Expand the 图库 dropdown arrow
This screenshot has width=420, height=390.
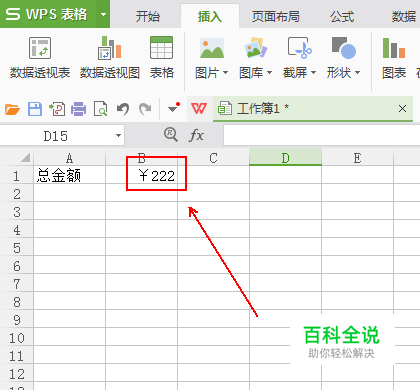click(269, 72)
